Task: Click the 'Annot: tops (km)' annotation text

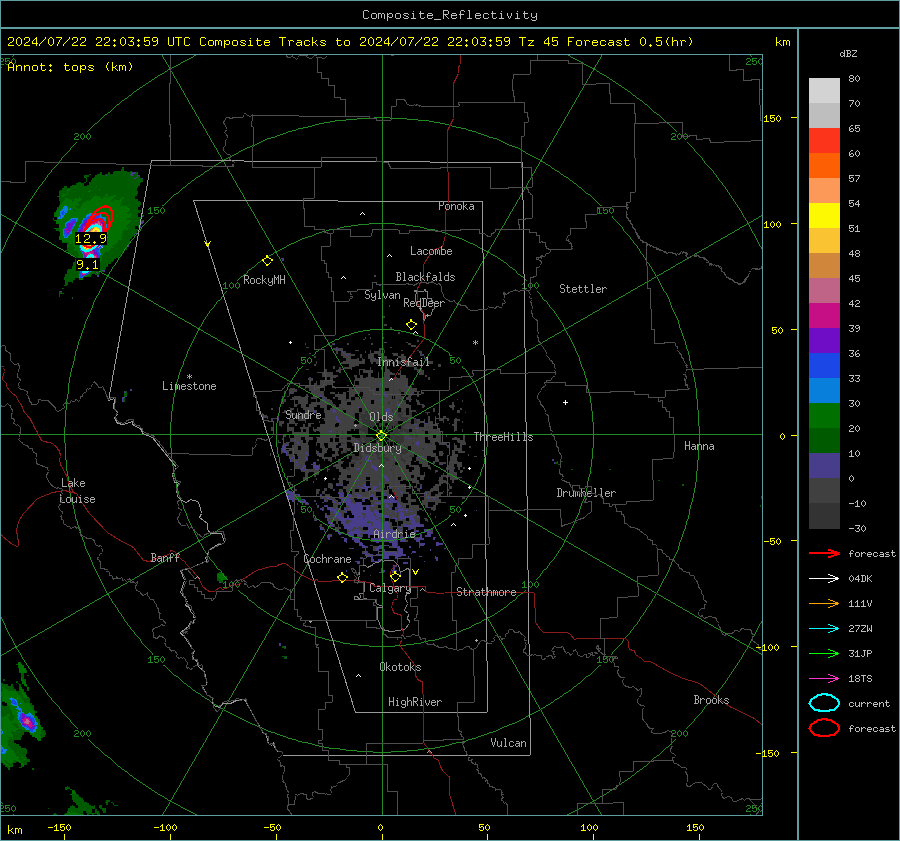Action: click(x=70, y=67)
